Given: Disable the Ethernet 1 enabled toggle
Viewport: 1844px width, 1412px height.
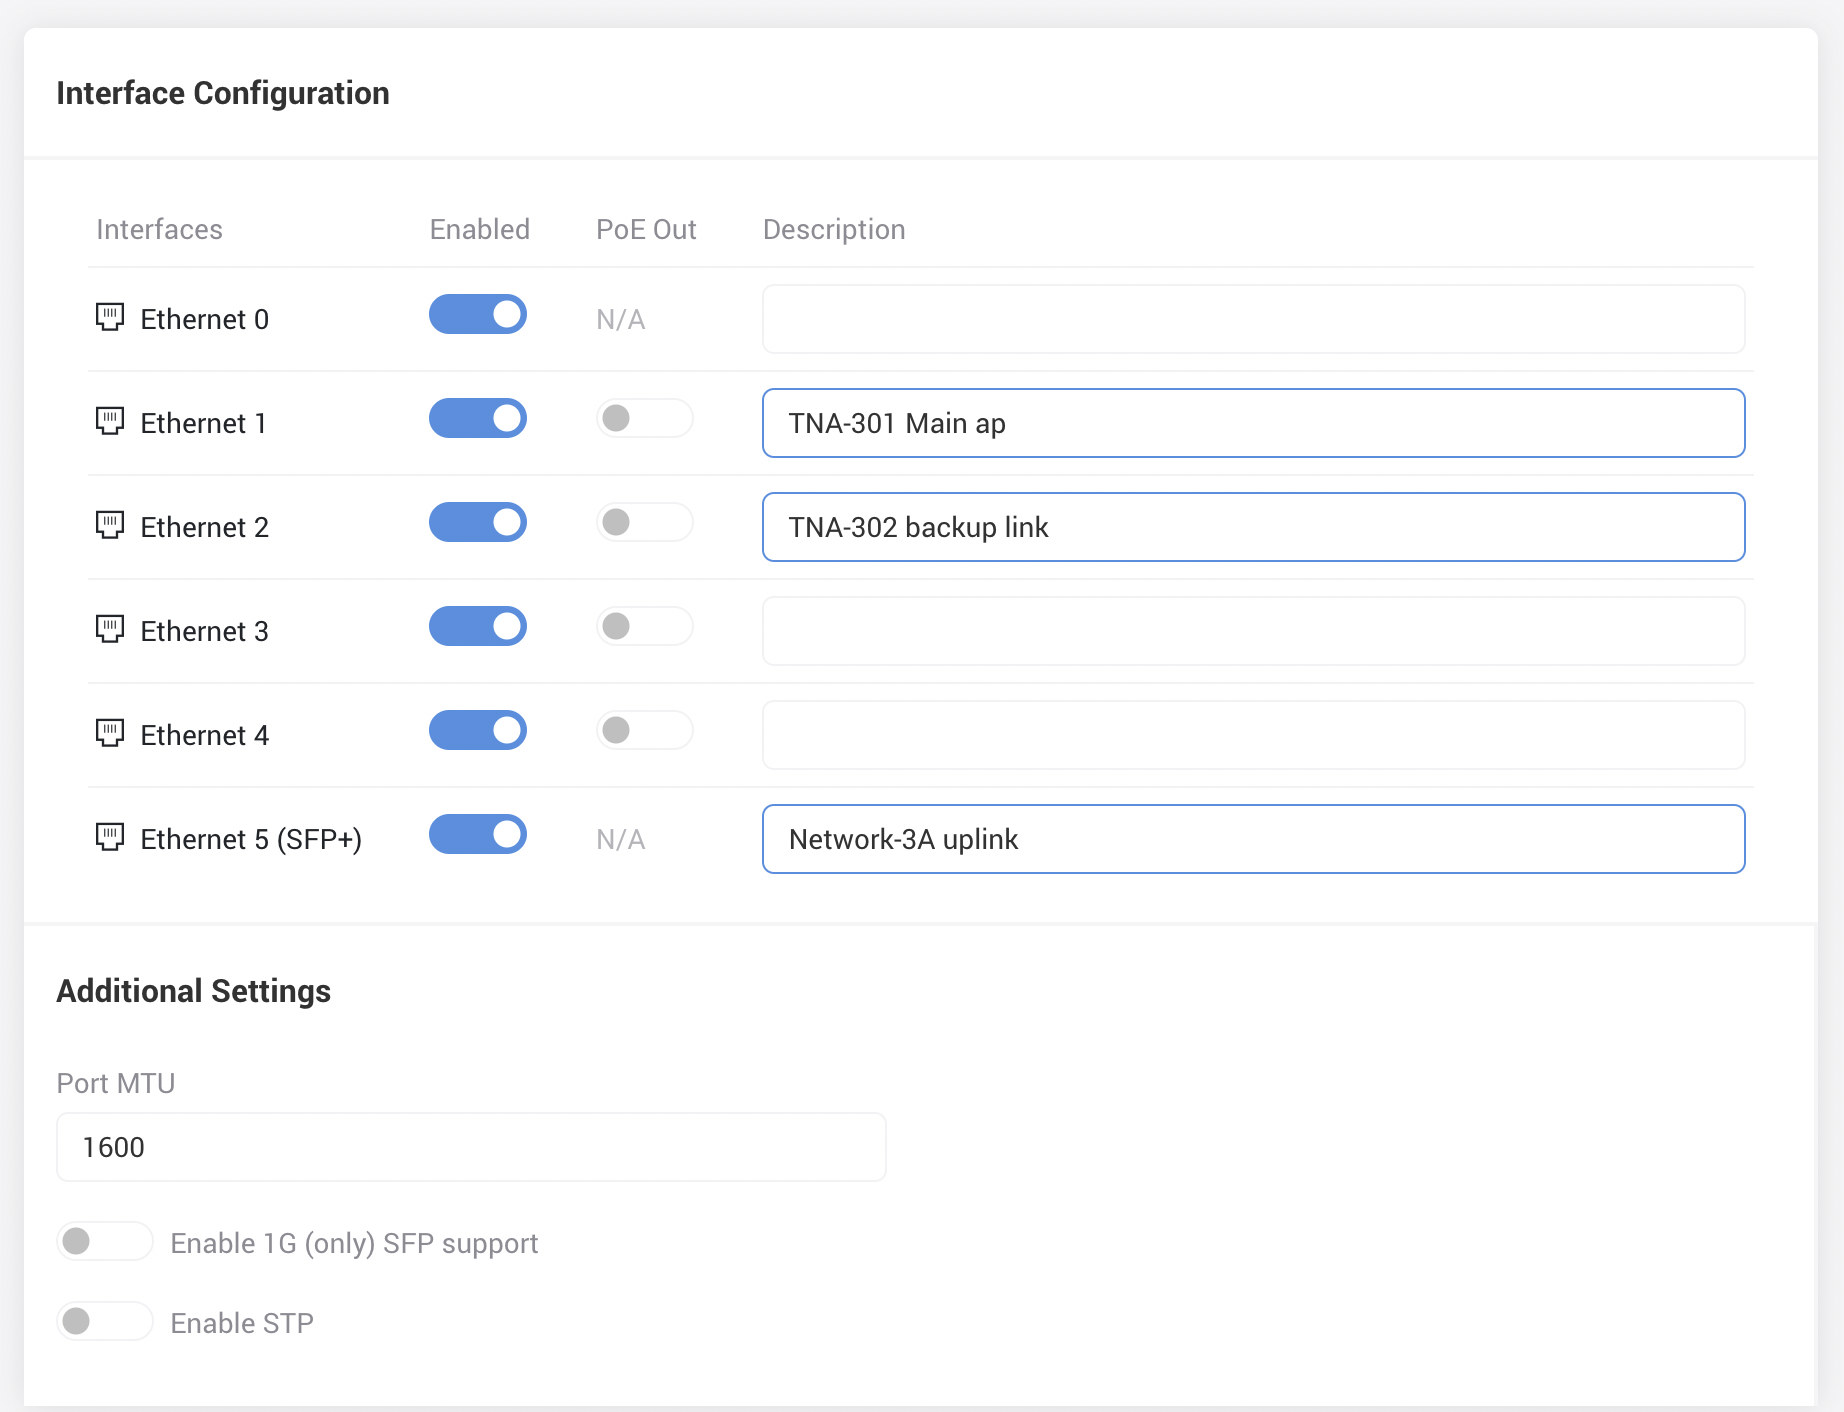Looking at the screenshot, I should coord(478,419).
